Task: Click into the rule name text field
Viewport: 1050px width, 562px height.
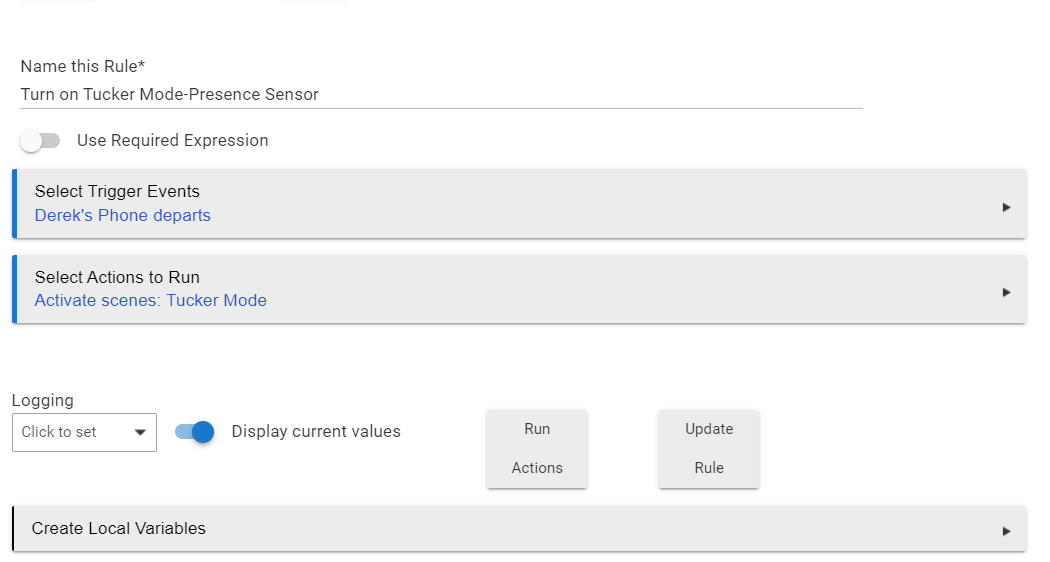Action: [x=441, y=94]
